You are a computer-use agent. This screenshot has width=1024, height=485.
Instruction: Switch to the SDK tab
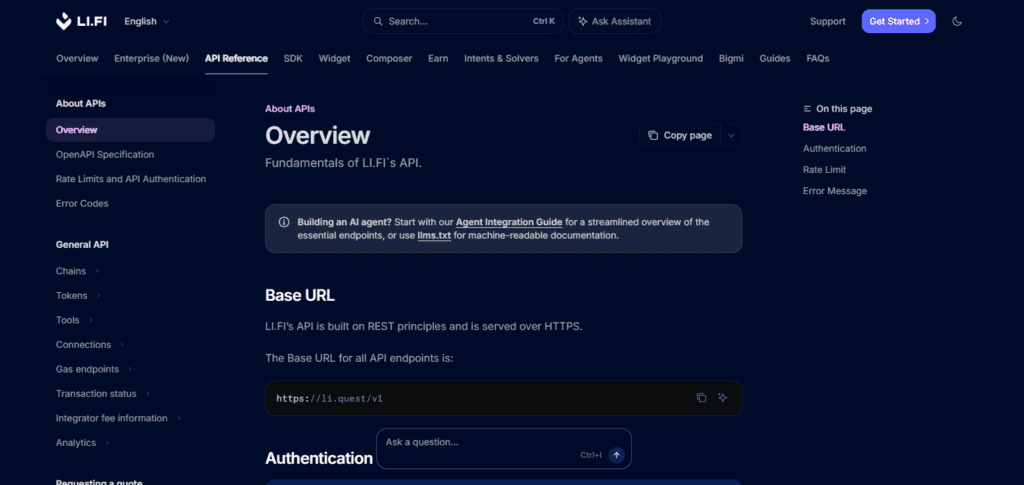(293, 58)
